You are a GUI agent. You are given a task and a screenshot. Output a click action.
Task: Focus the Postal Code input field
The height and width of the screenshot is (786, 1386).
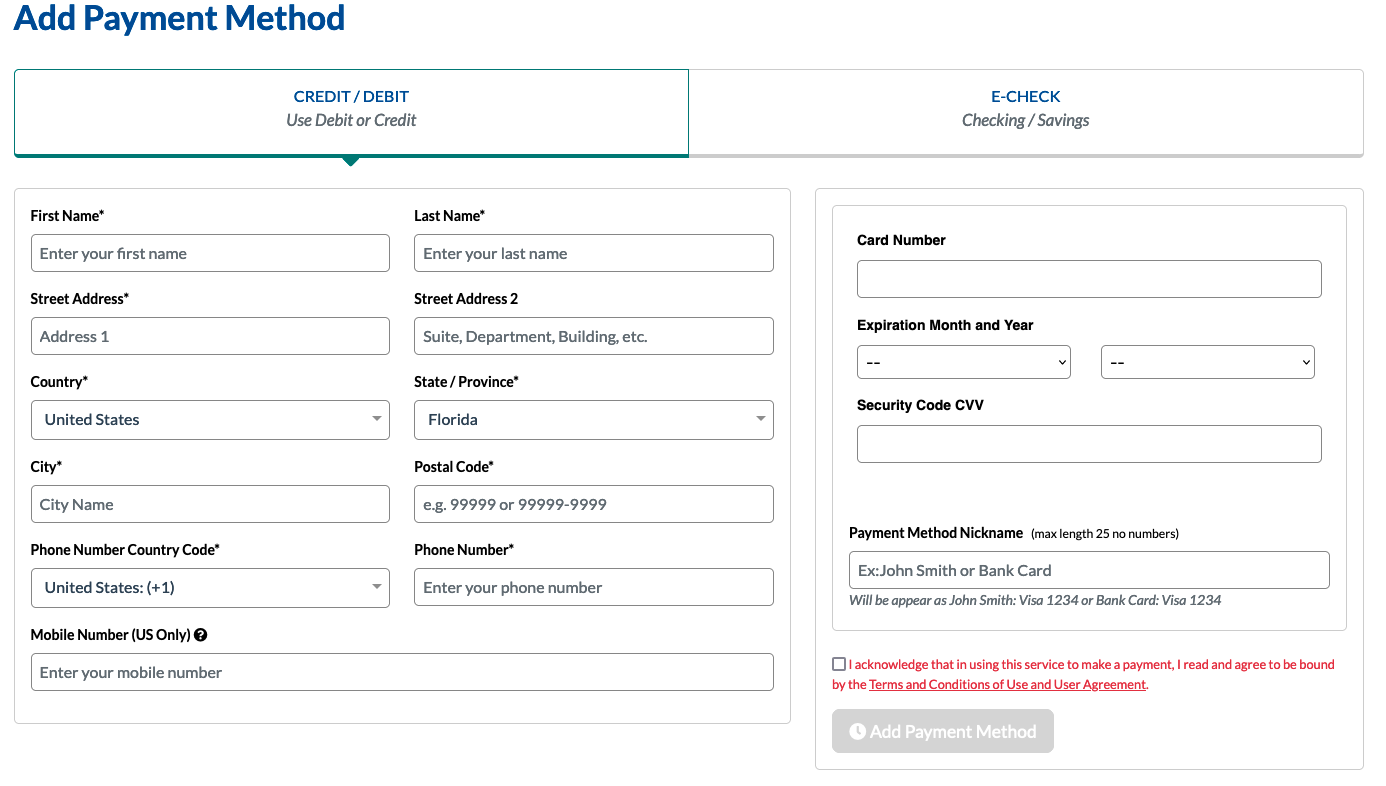(593, 503)
